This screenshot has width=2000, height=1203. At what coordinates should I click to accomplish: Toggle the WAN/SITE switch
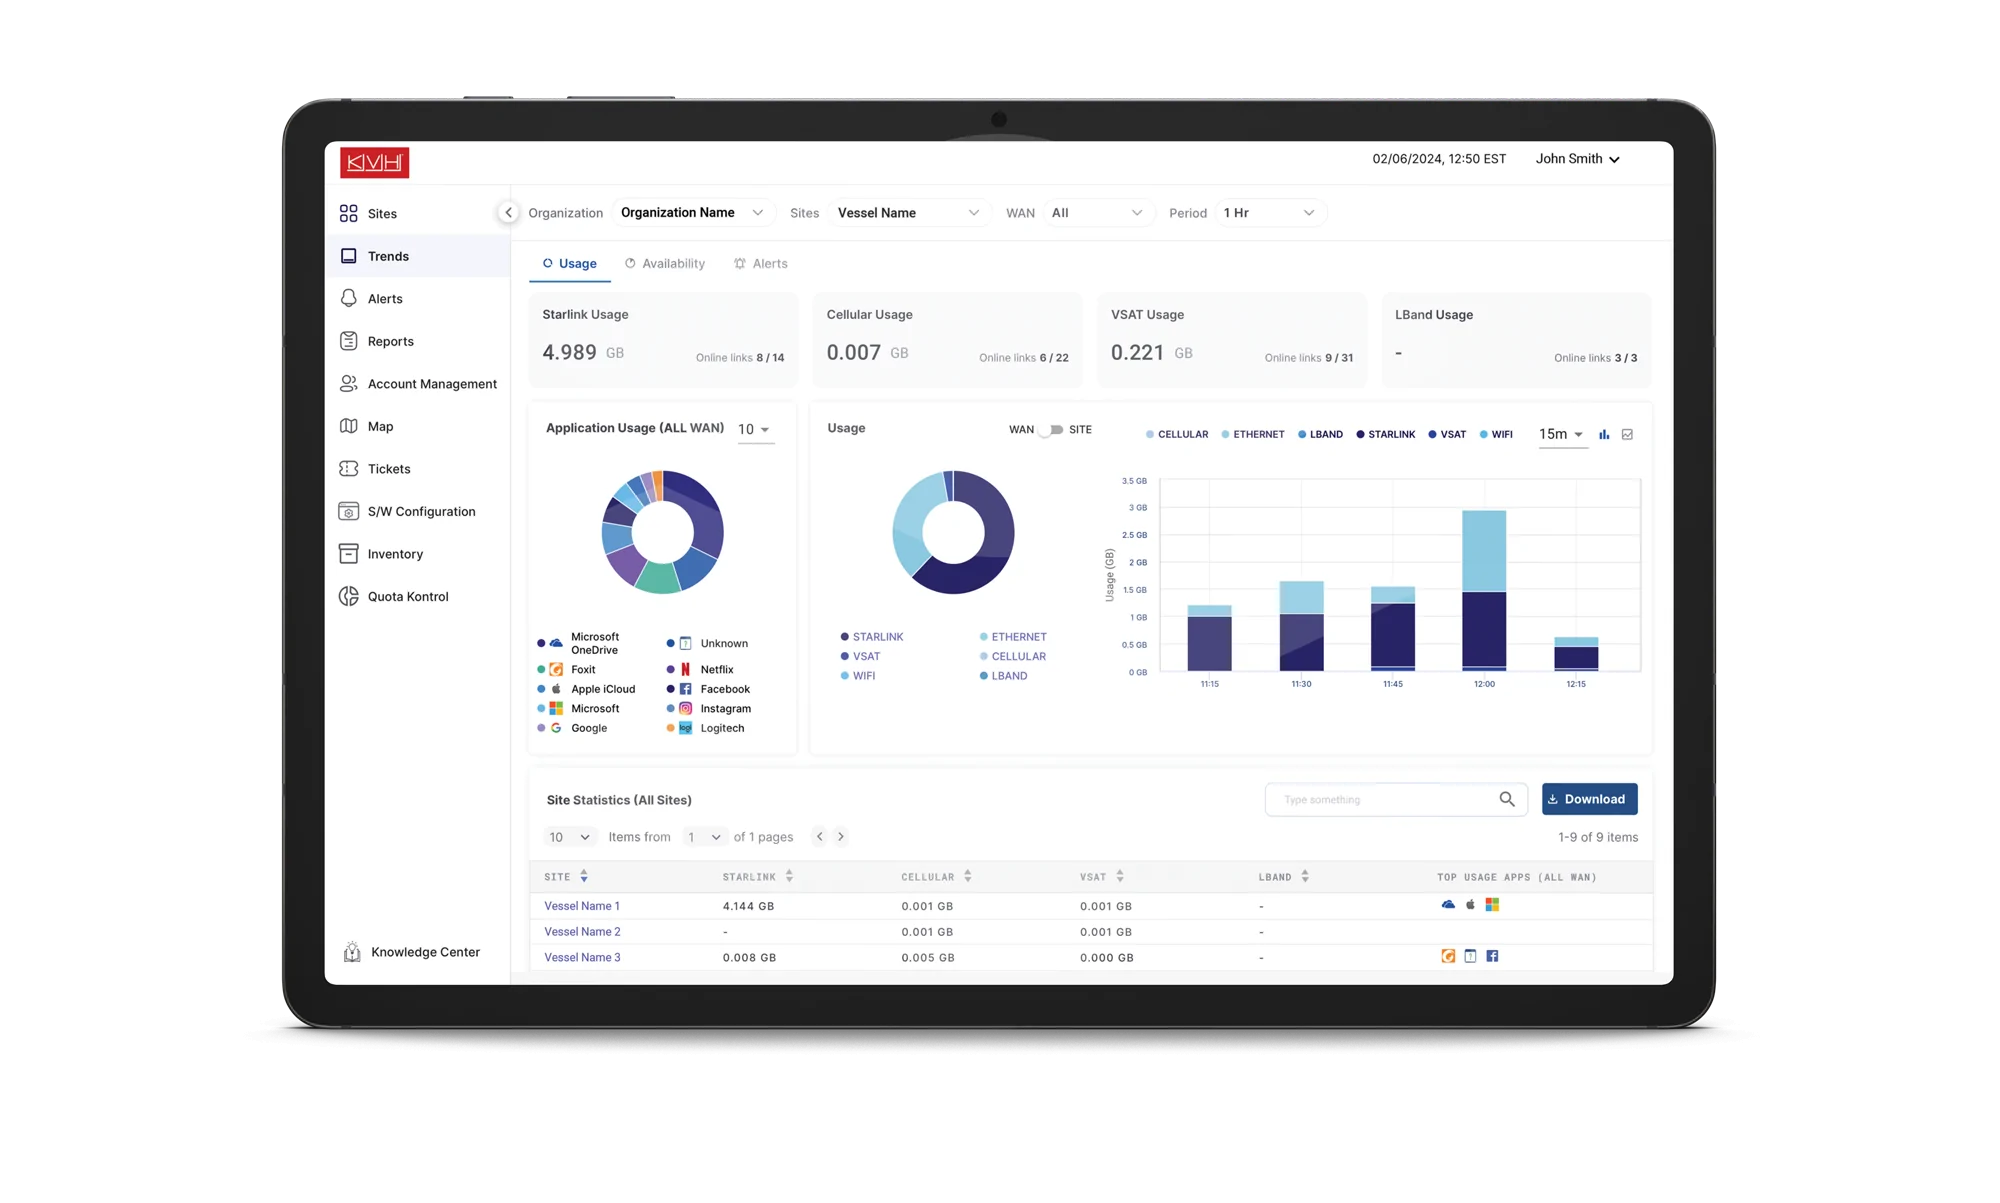[x=1050, y=430]
